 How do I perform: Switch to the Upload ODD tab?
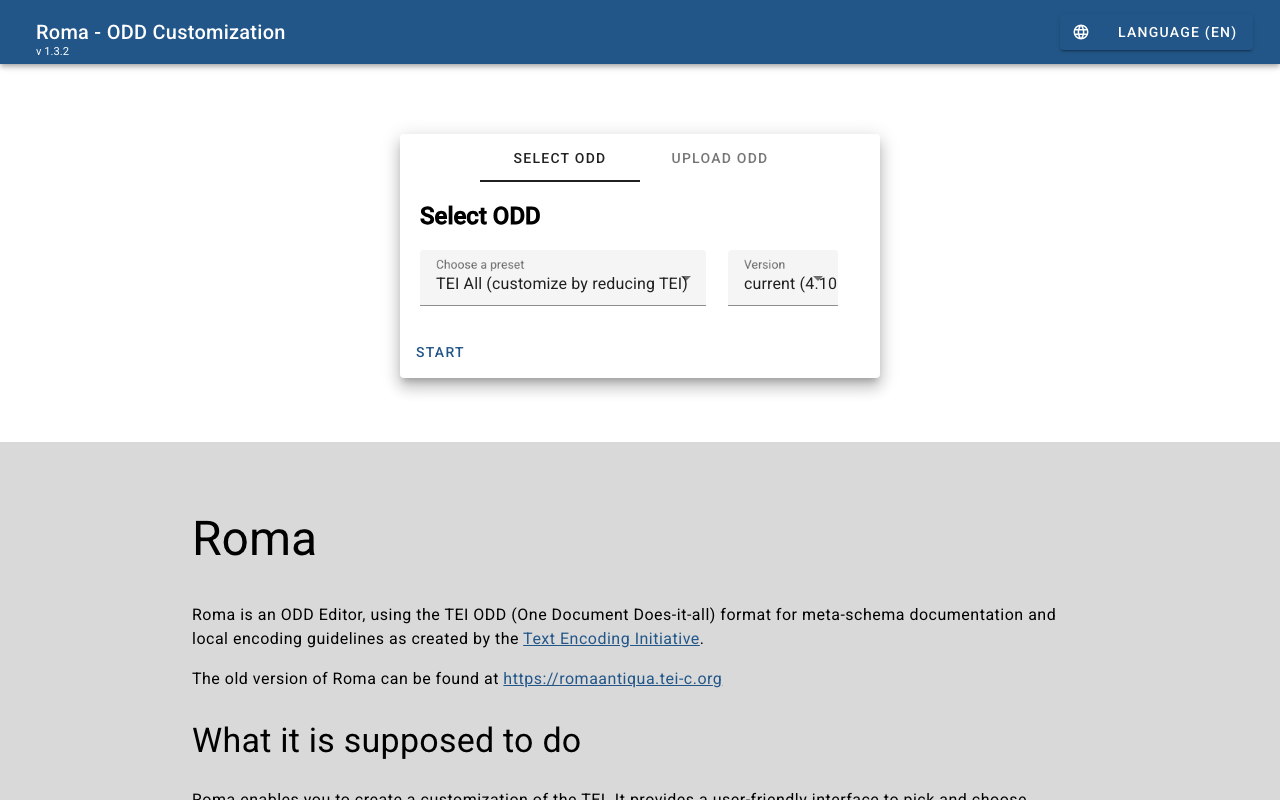click(x=719, y=158)
